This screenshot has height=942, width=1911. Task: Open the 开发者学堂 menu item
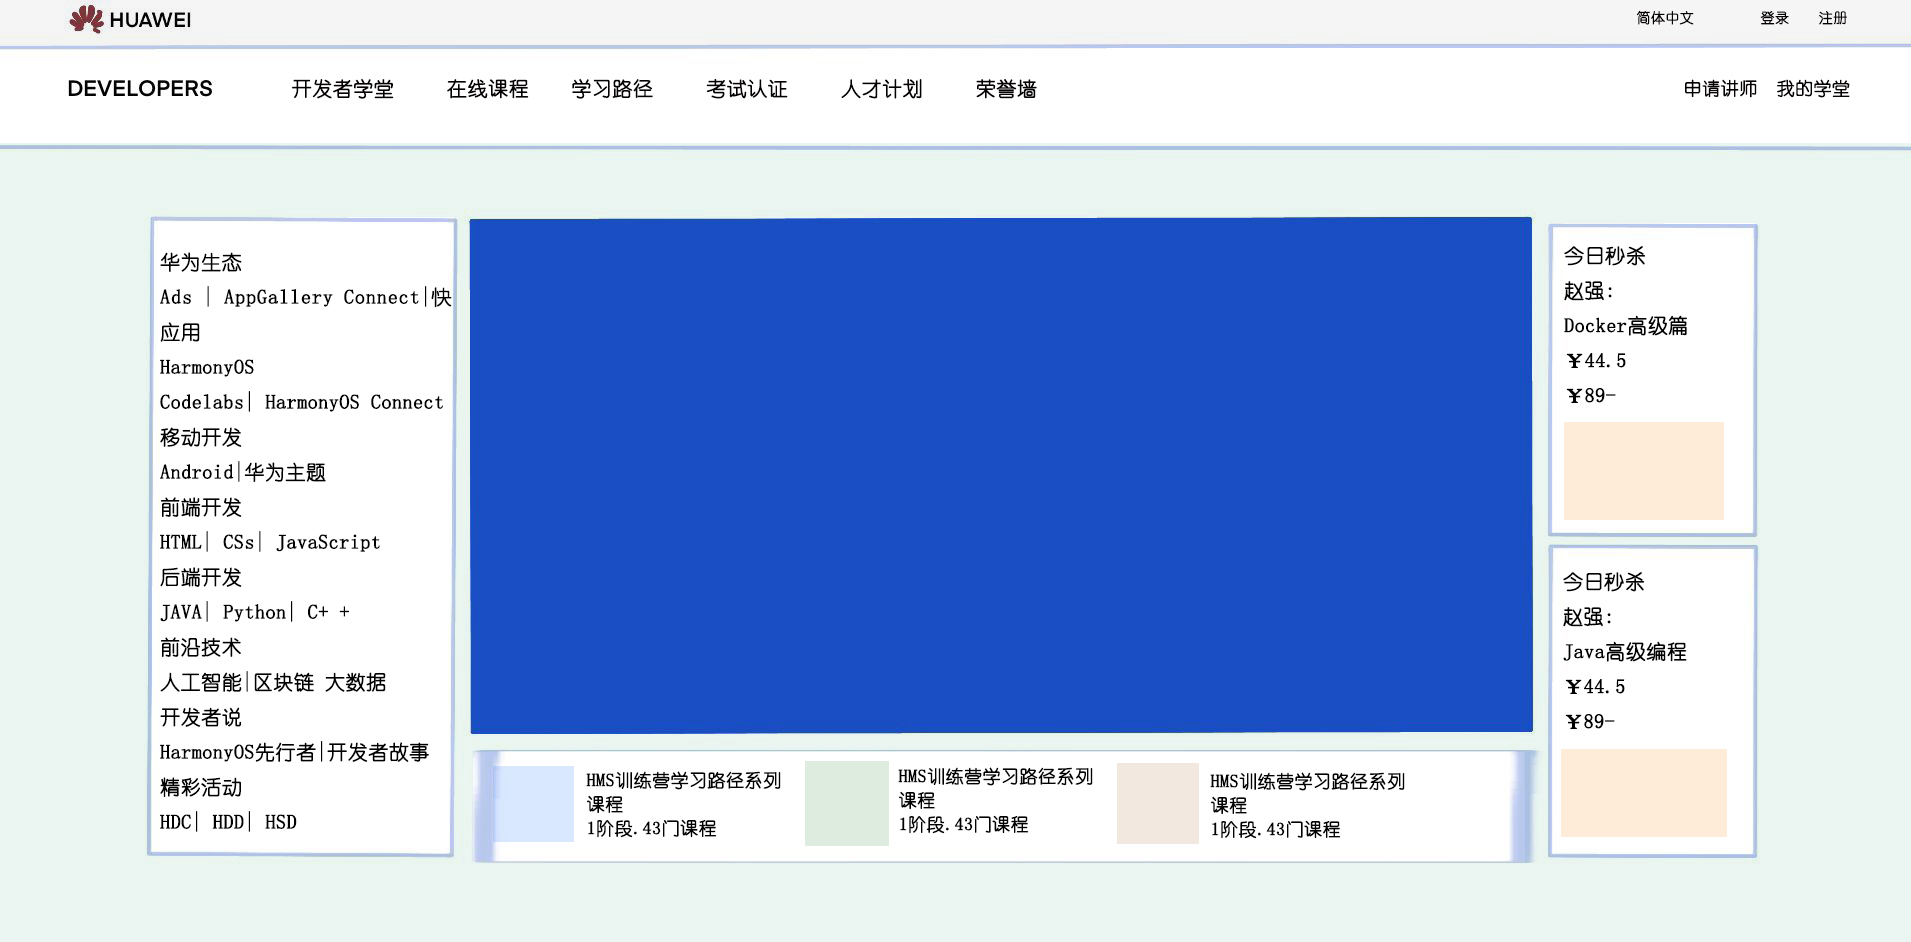tap(343, 89)
